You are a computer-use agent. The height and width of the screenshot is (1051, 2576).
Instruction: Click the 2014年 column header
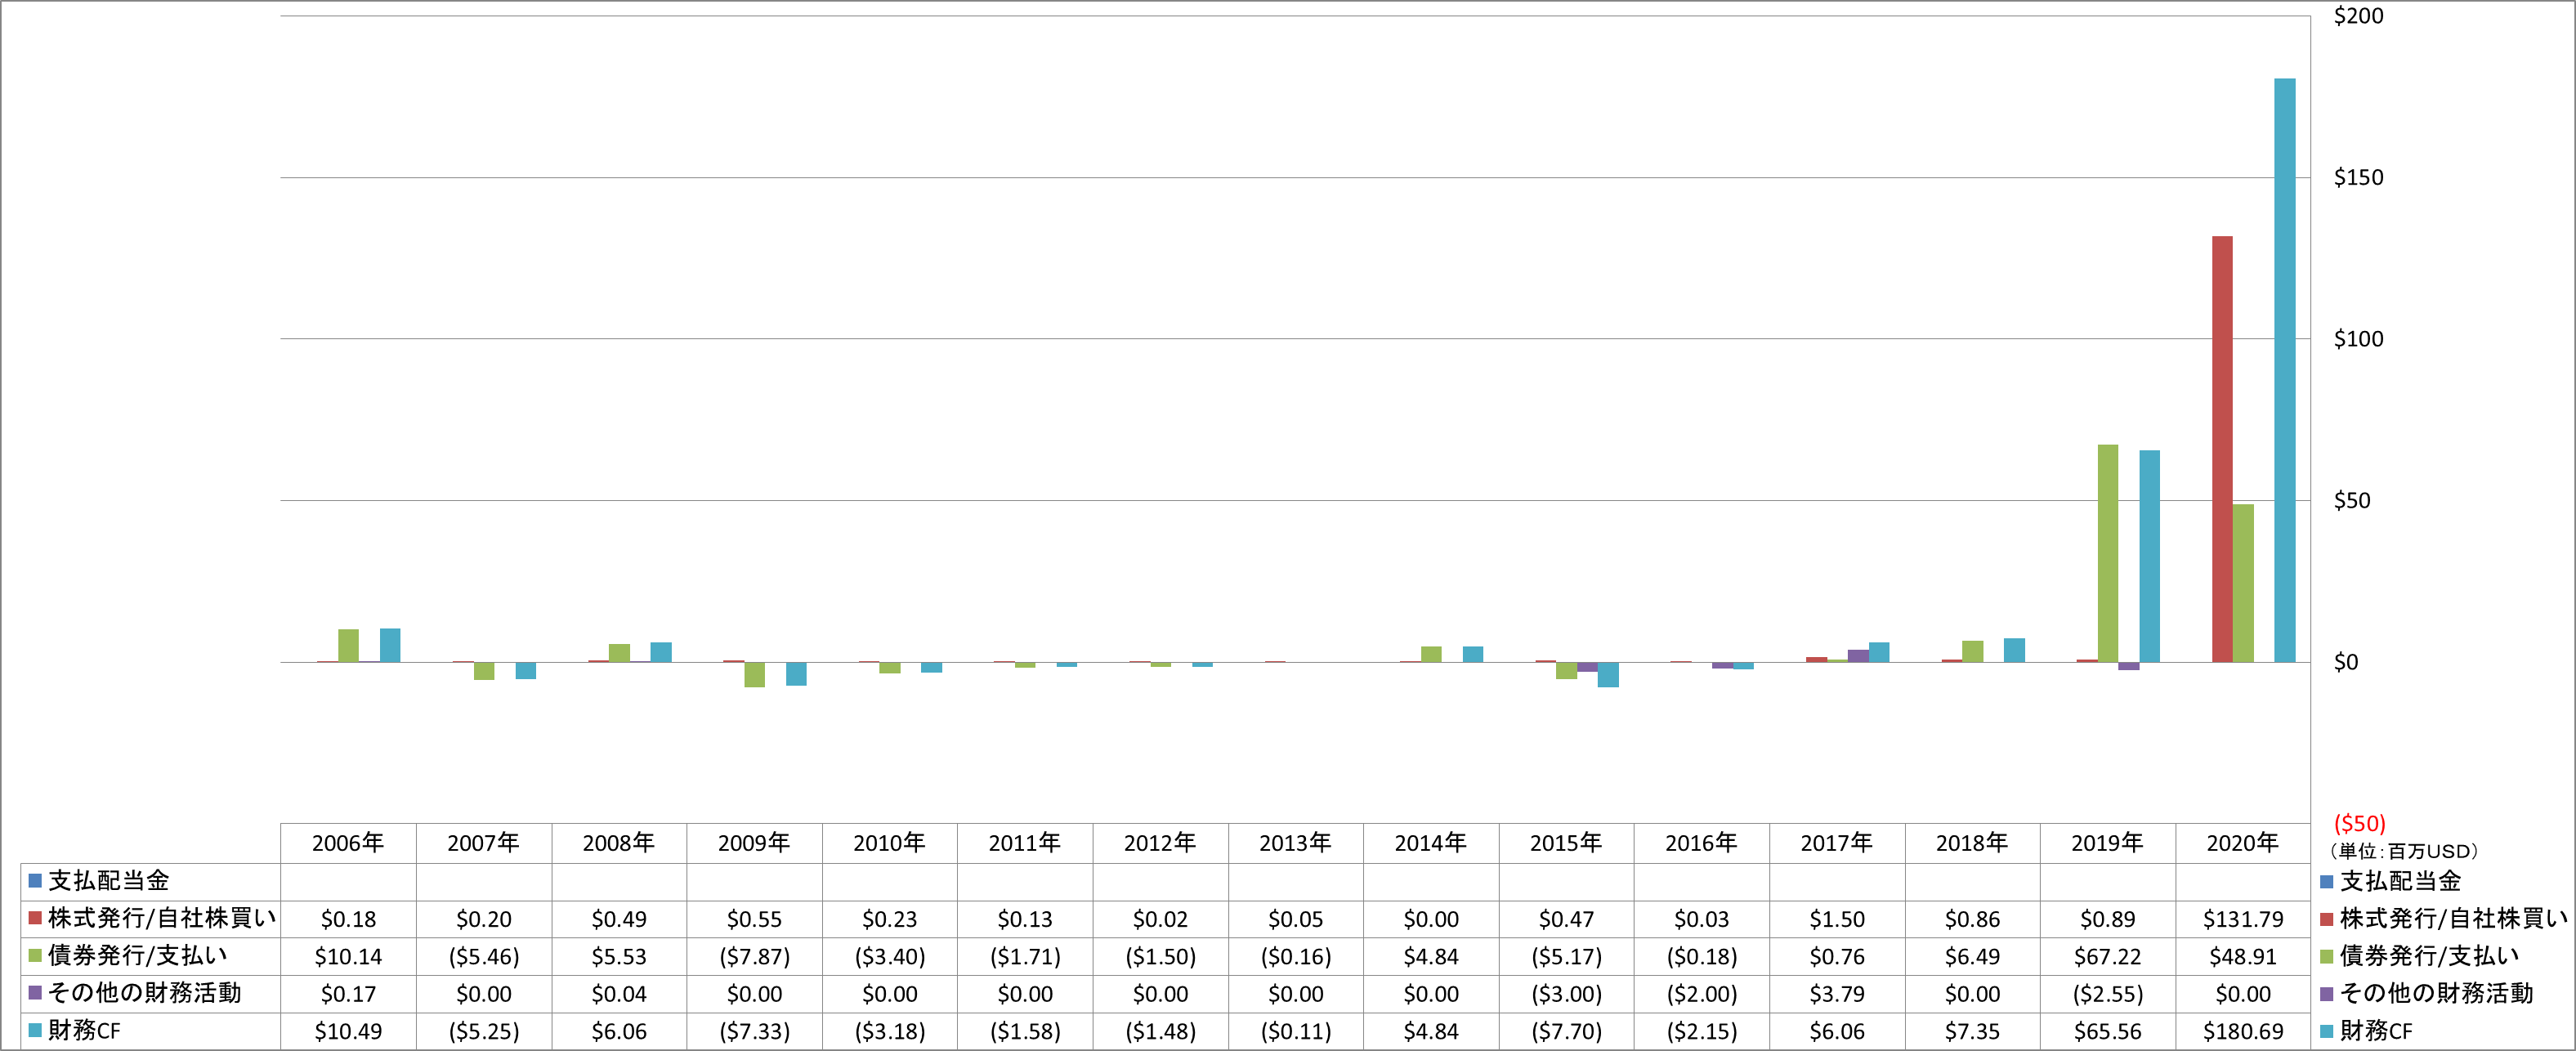click(1431, 843)
